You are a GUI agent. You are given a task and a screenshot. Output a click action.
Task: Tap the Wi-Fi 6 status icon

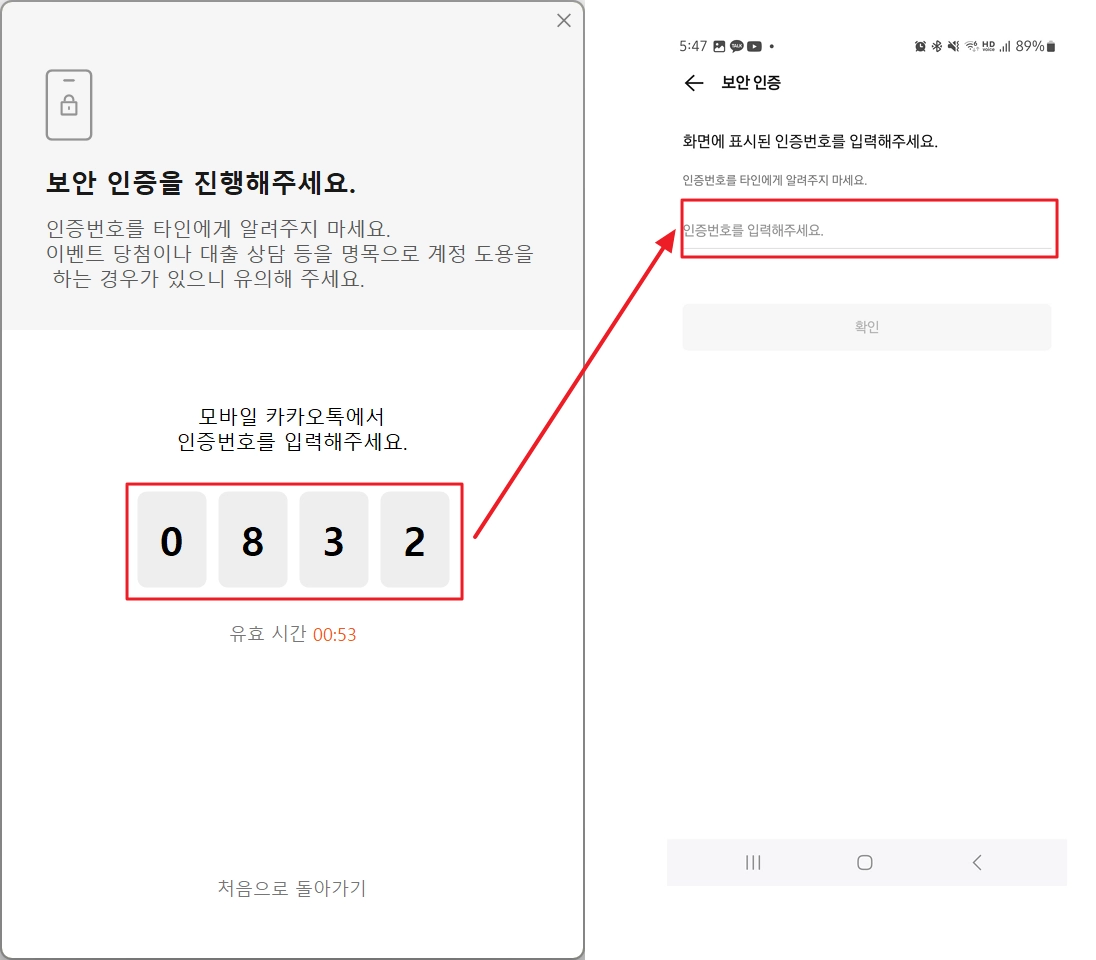coord(969,45)
